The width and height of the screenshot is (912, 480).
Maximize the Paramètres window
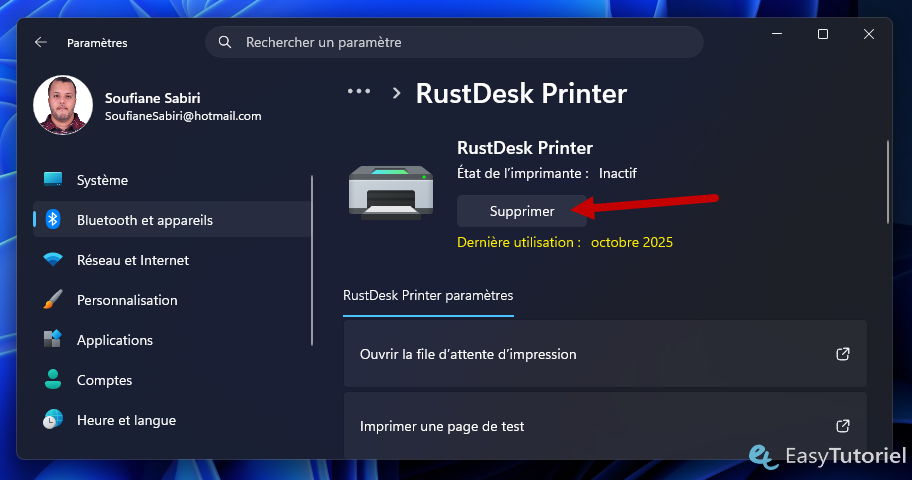pyautogui.click(x=822, y=34)
